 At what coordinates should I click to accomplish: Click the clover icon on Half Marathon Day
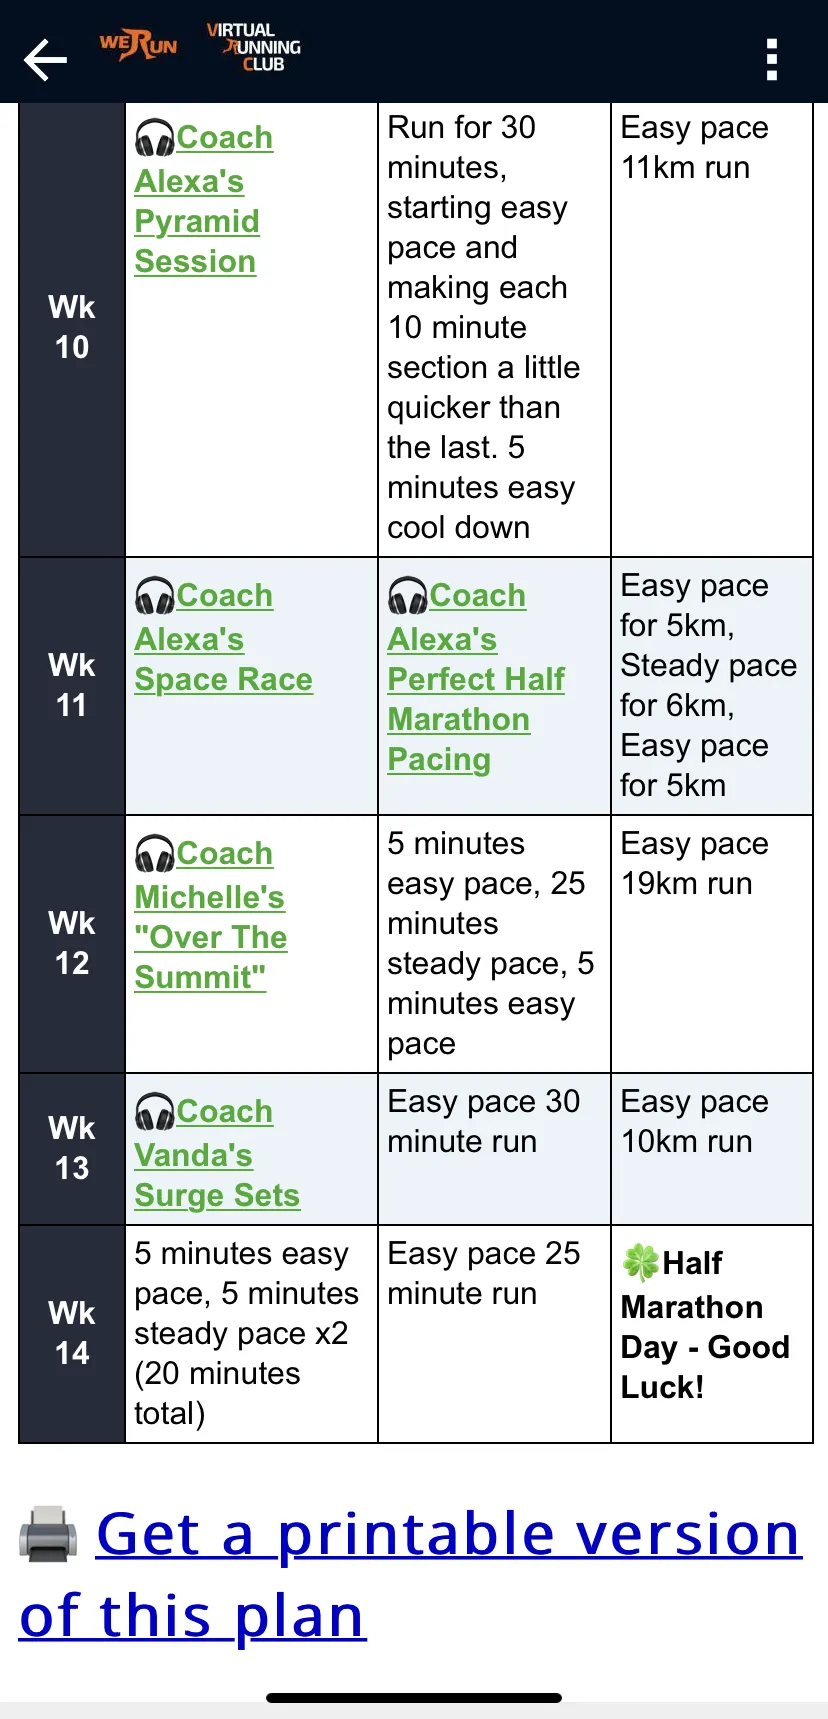tap(641, 1262)
